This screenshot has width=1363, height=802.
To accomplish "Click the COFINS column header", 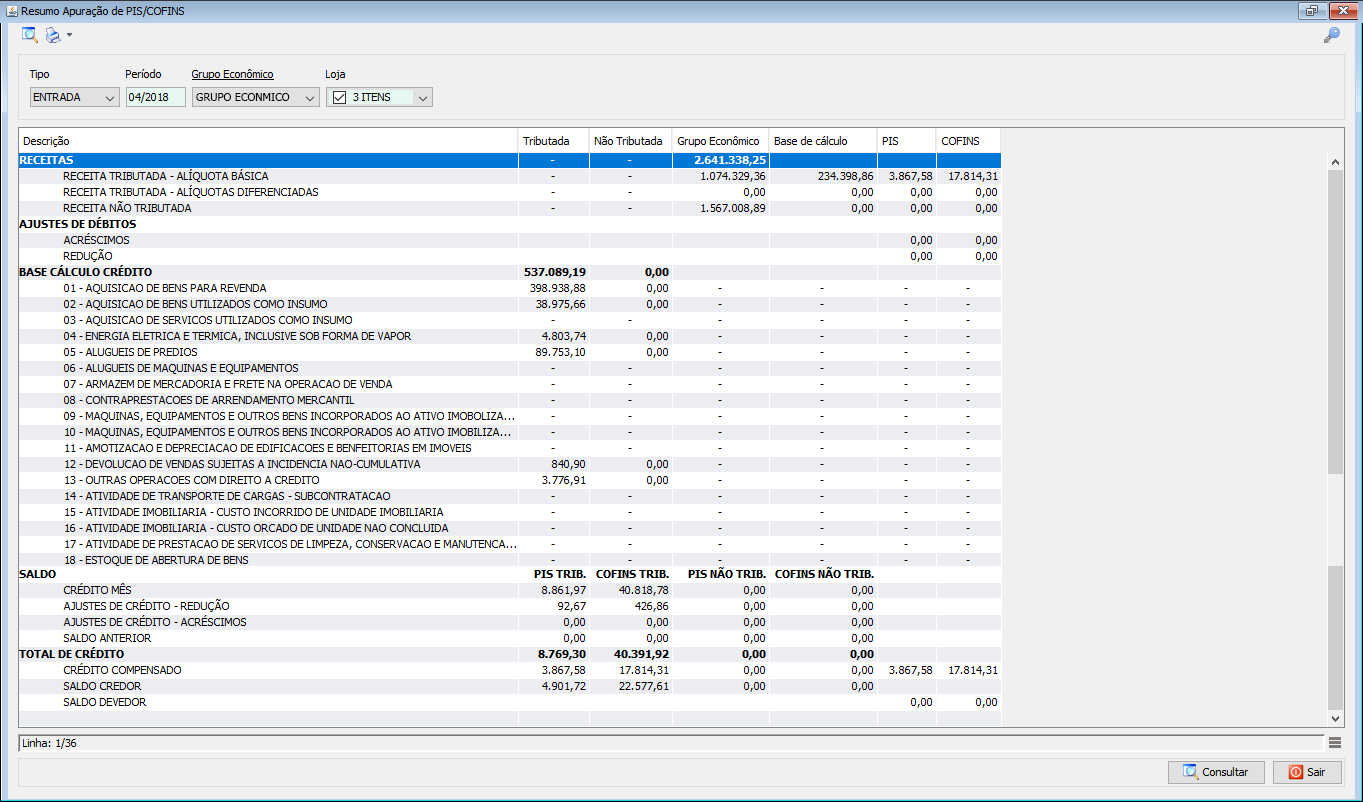I will (x=968, y=141).
